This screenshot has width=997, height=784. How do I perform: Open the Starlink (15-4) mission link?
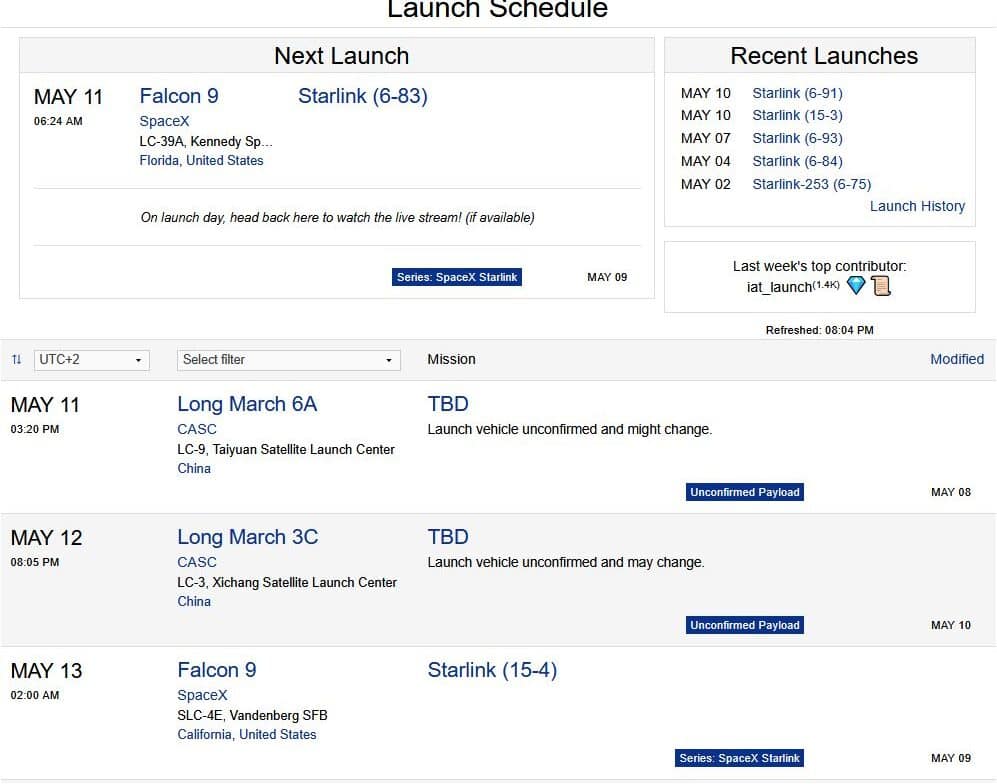point(492,670)
